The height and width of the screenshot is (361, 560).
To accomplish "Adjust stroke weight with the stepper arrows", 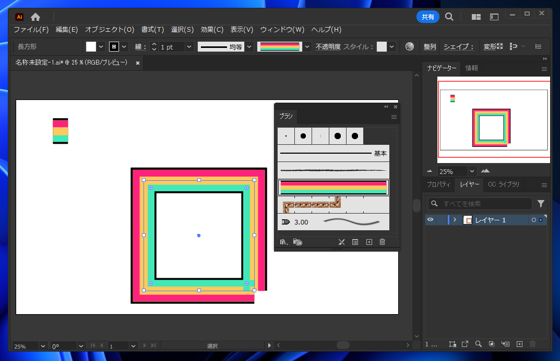I will 154,47.
